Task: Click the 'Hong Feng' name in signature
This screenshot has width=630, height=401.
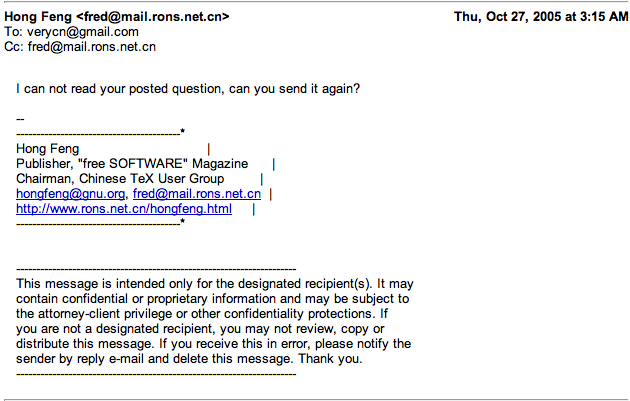Action: (47, 149)
